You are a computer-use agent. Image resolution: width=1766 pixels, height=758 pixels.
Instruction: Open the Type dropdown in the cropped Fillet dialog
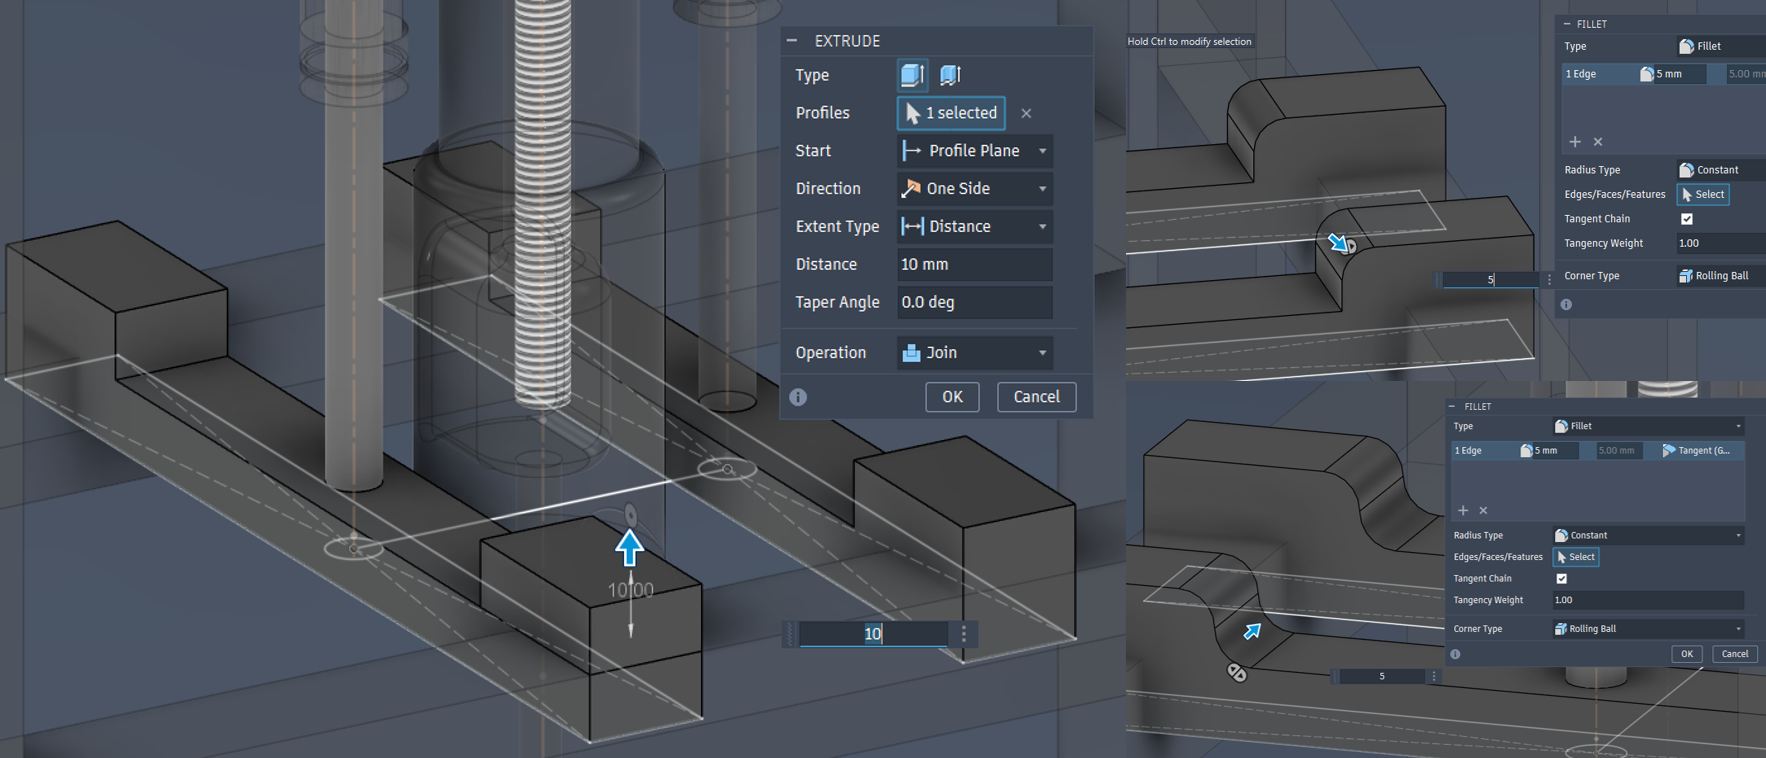[x=1720, y=46]
